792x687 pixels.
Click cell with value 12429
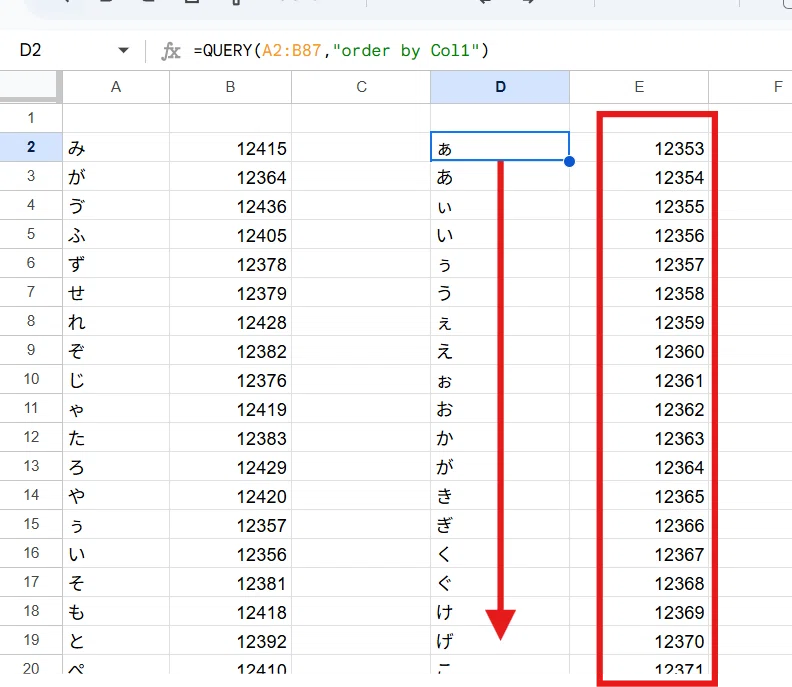[x=230, y=466]
